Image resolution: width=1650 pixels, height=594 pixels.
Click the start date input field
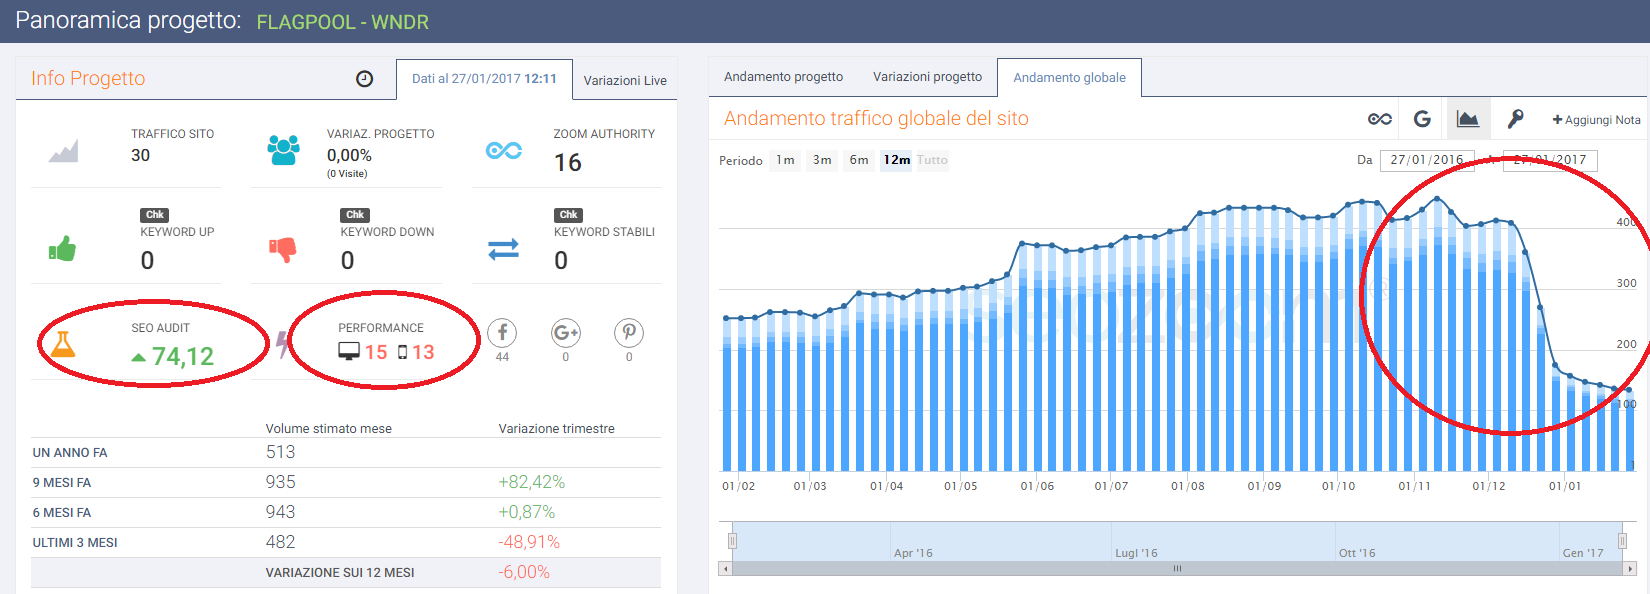1426,160
